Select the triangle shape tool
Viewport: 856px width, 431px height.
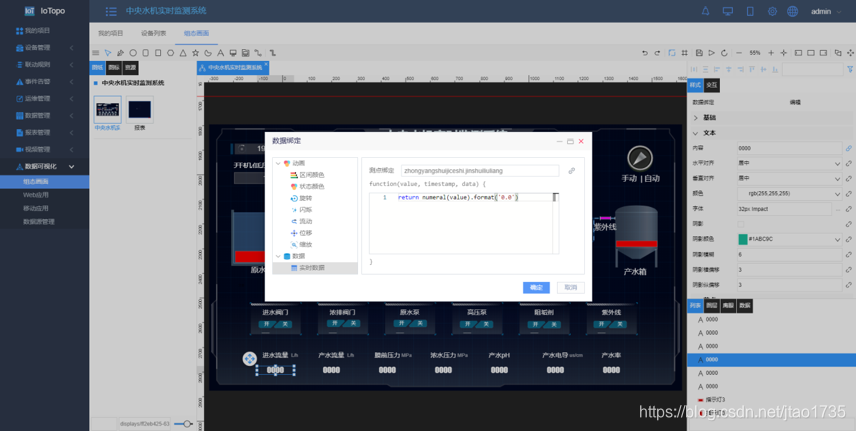click(183, 53)
